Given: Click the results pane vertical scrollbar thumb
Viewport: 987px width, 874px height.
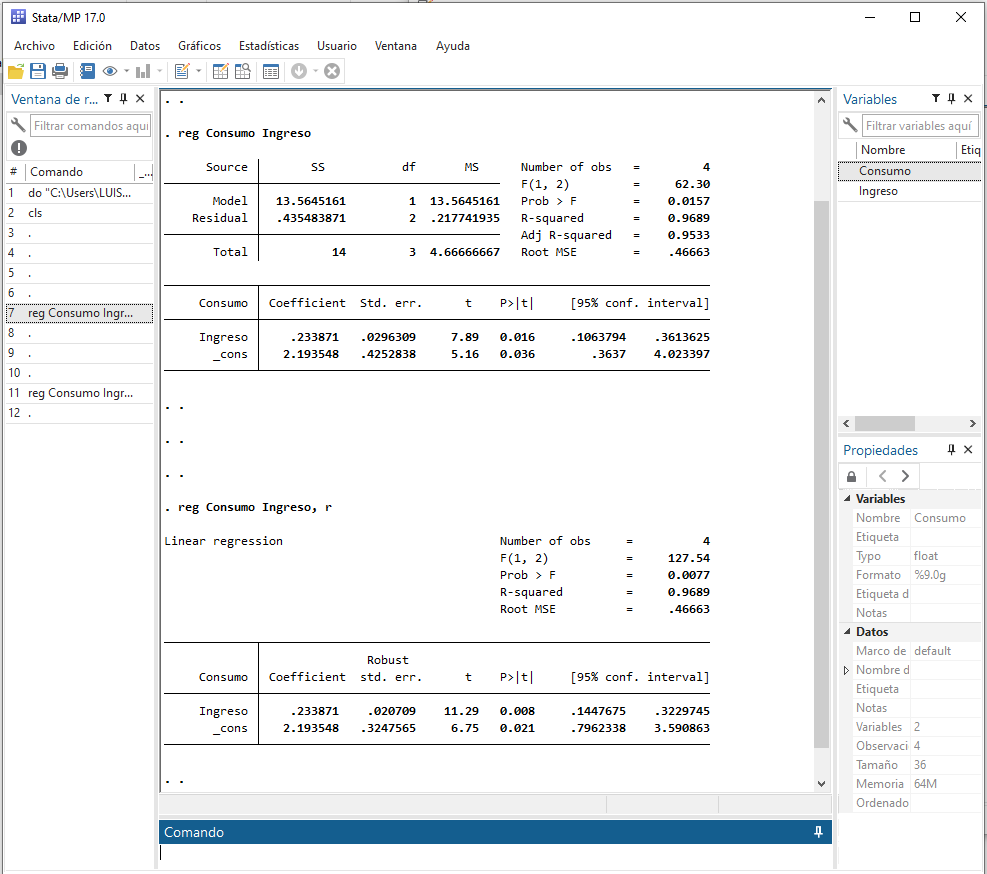Looking at the screenshot, I should (x=821, y=474).
